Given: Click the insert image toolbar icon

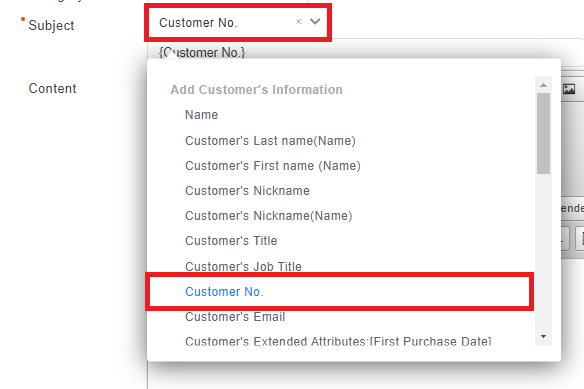Looking at the screenshot, I should pos(569,89).
